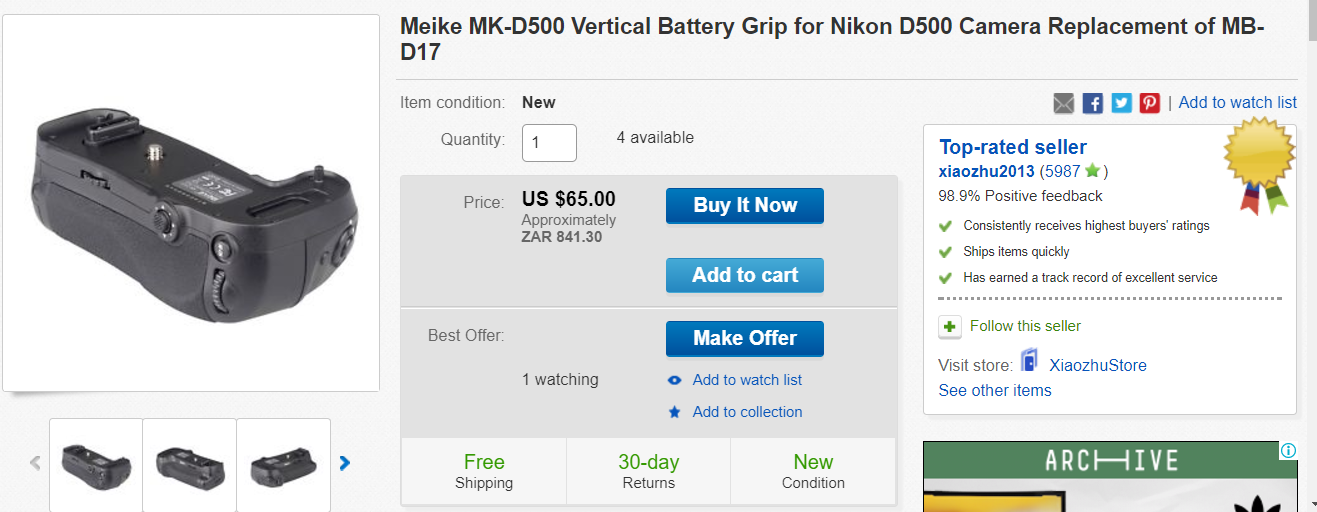Add the battery grip to cart
1317x512 pixels.
745,275
